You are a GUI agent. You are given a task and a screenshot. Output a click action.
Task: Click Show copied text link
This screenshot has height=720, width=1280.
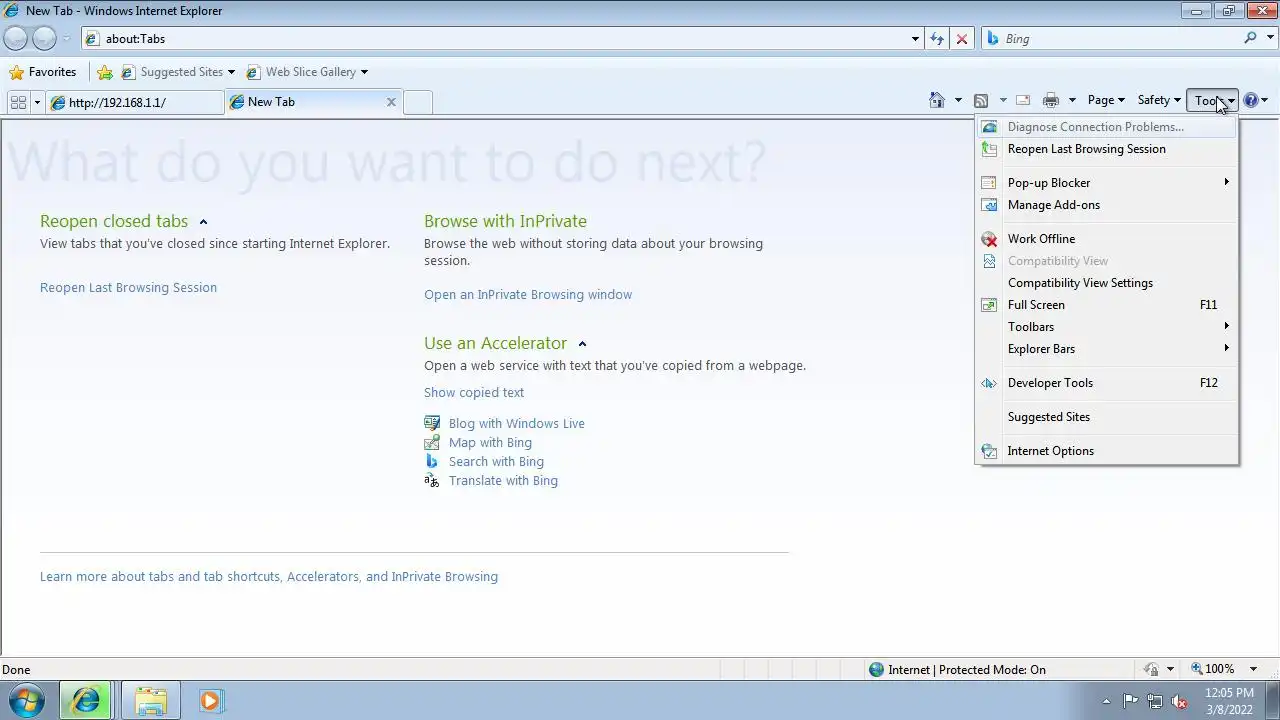tap(474, 392)
